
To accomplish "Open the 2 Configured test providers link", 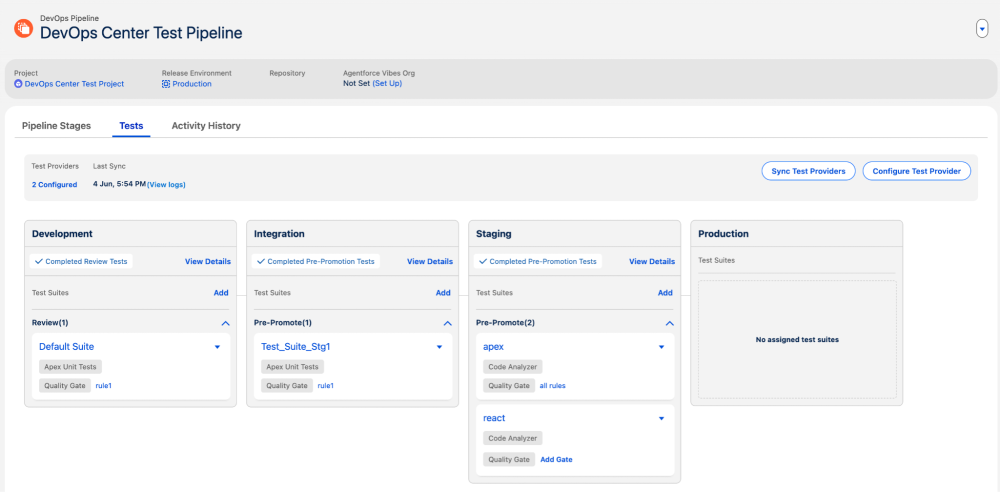I will coord(54,184).
